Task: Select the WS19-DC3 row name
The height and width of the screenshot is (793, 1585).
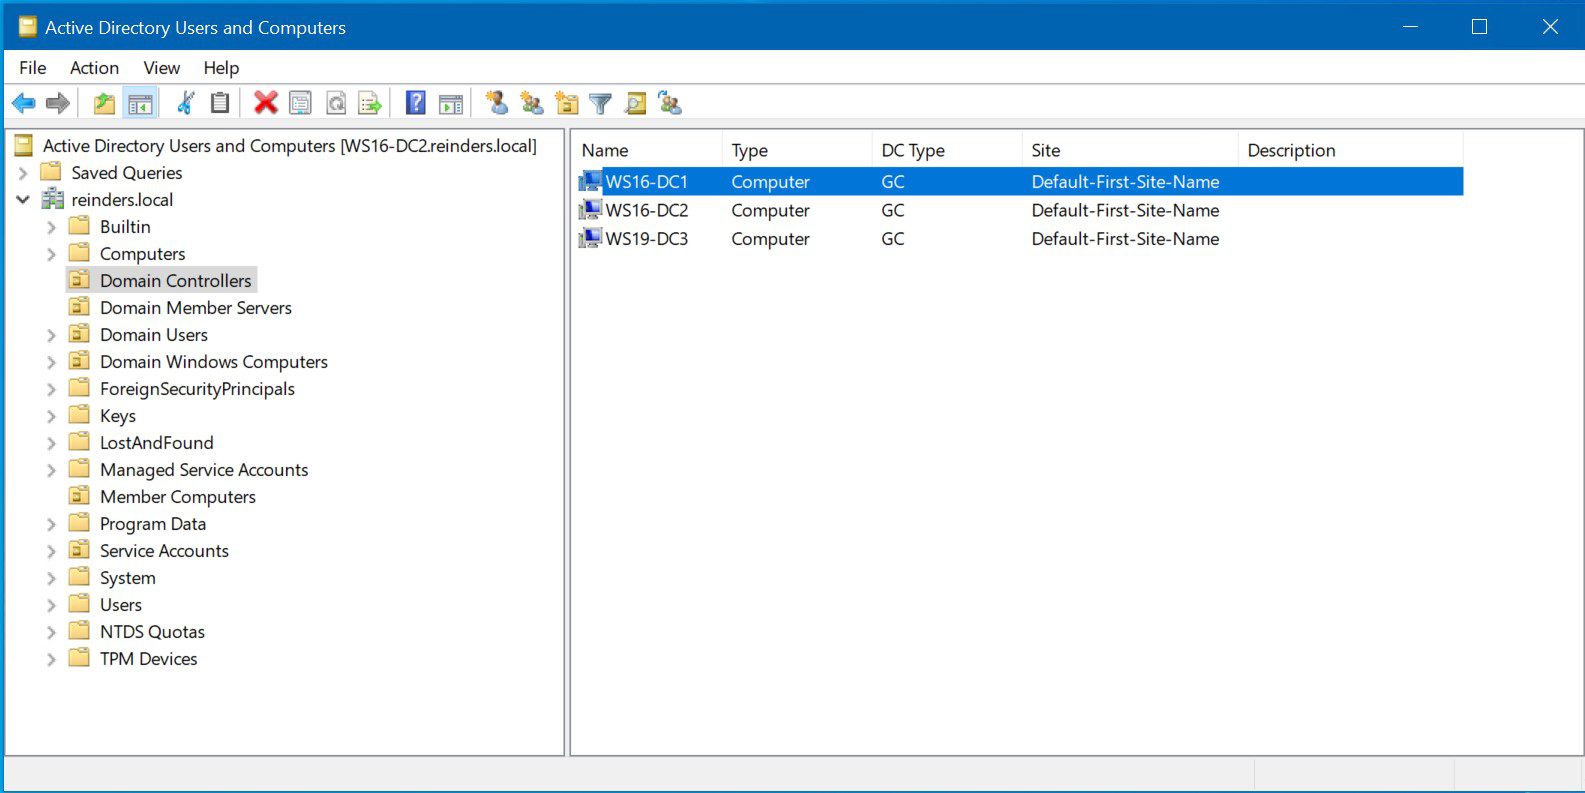Action: (647, 239)
